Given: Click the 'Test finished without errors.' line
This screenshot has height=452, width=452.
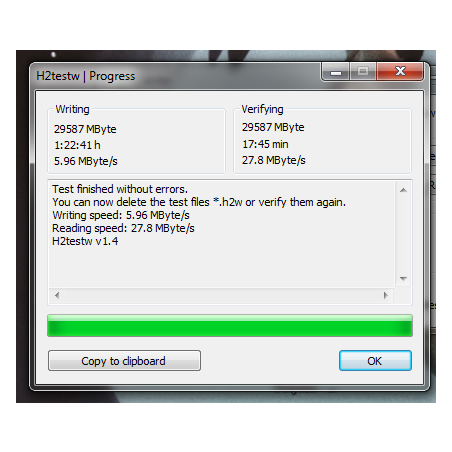Looking at the screenshot, I should click(120, 189).
